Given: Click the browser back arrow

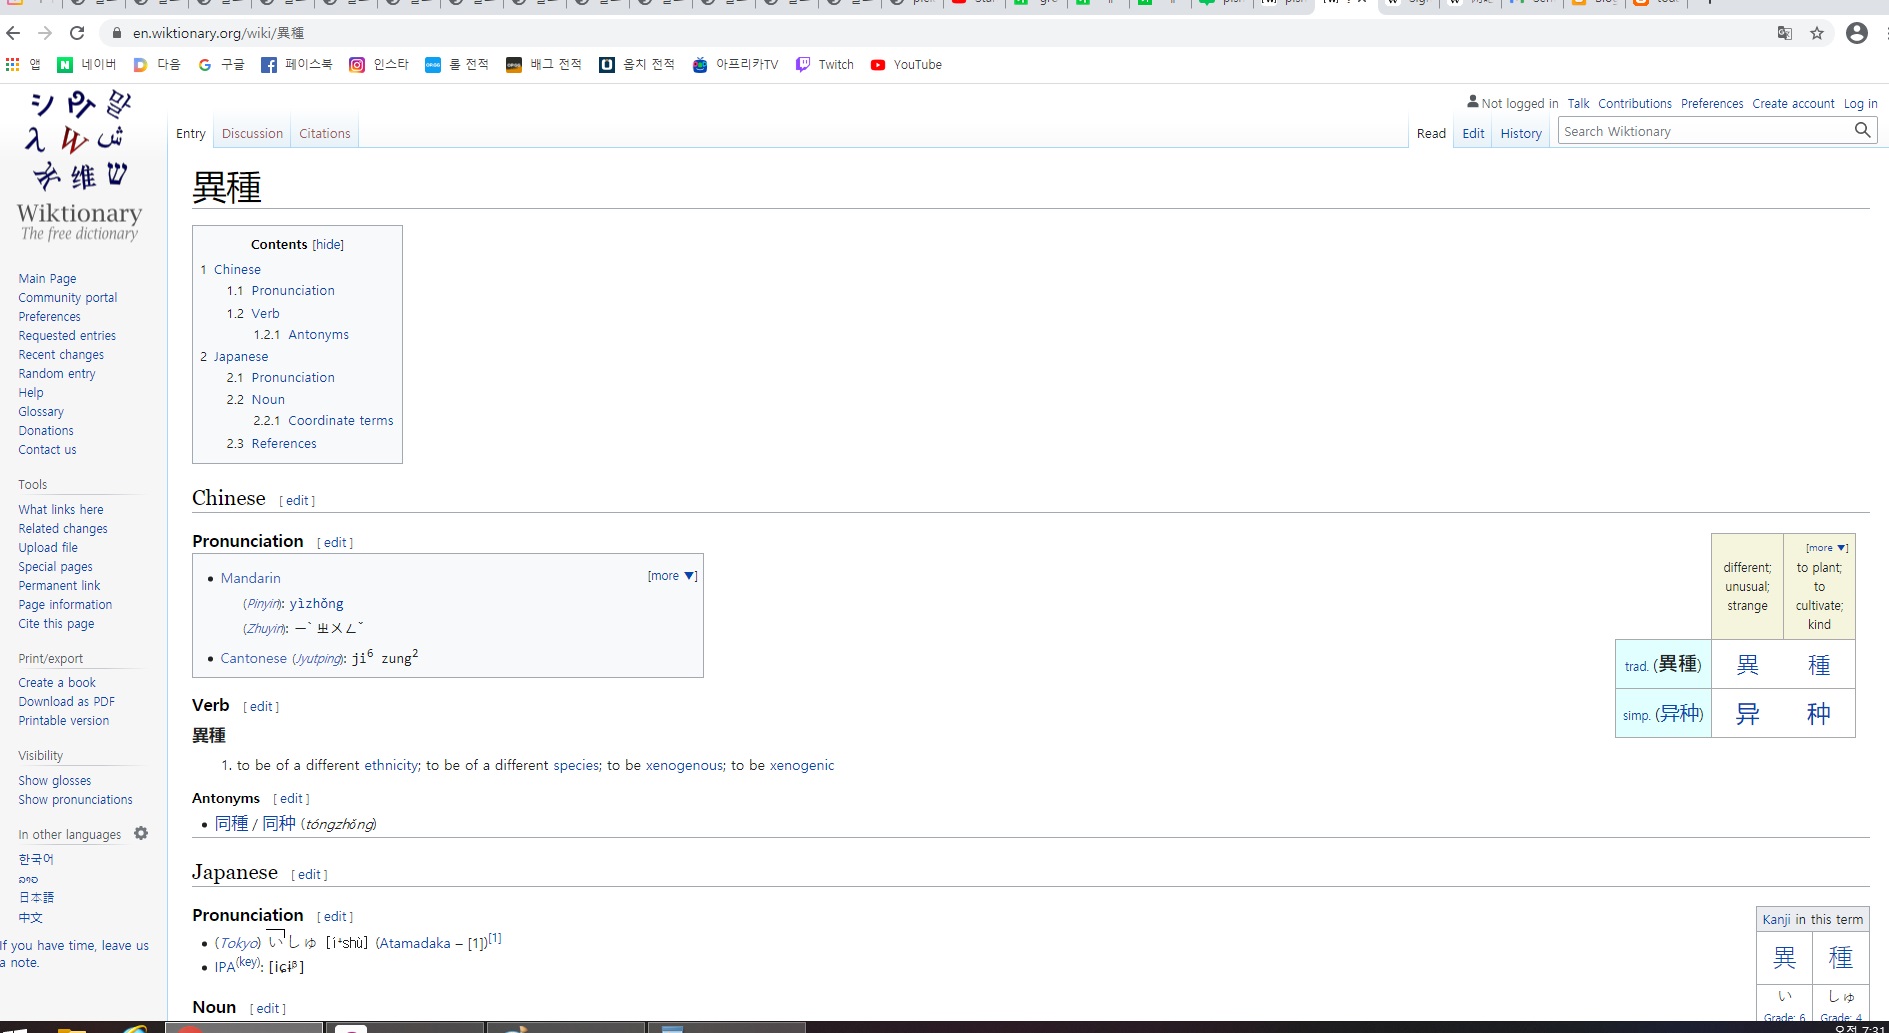Looking at the screenshot, I should (x=13, y=33).
